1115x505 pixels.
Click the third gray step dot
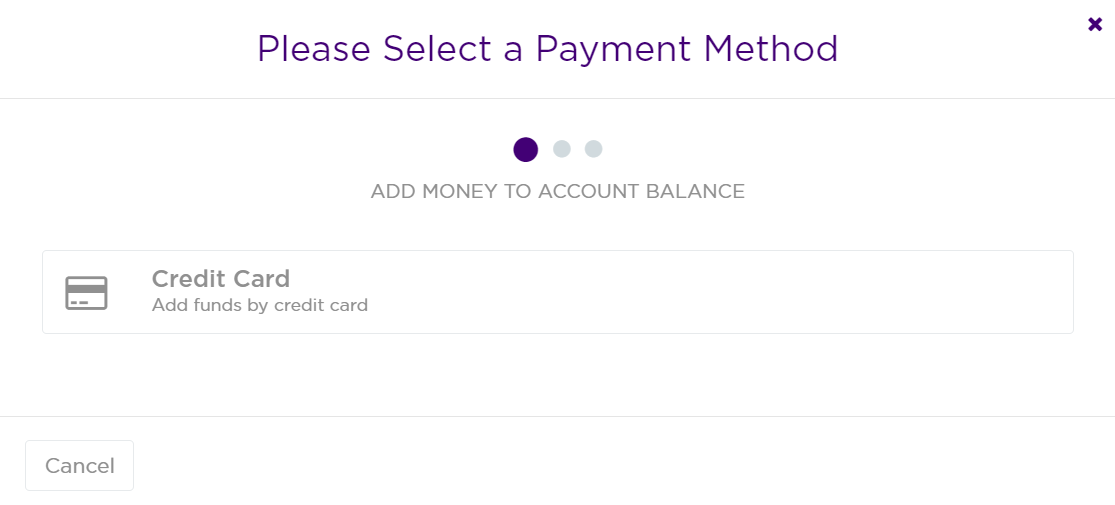[x=594, y=149]
